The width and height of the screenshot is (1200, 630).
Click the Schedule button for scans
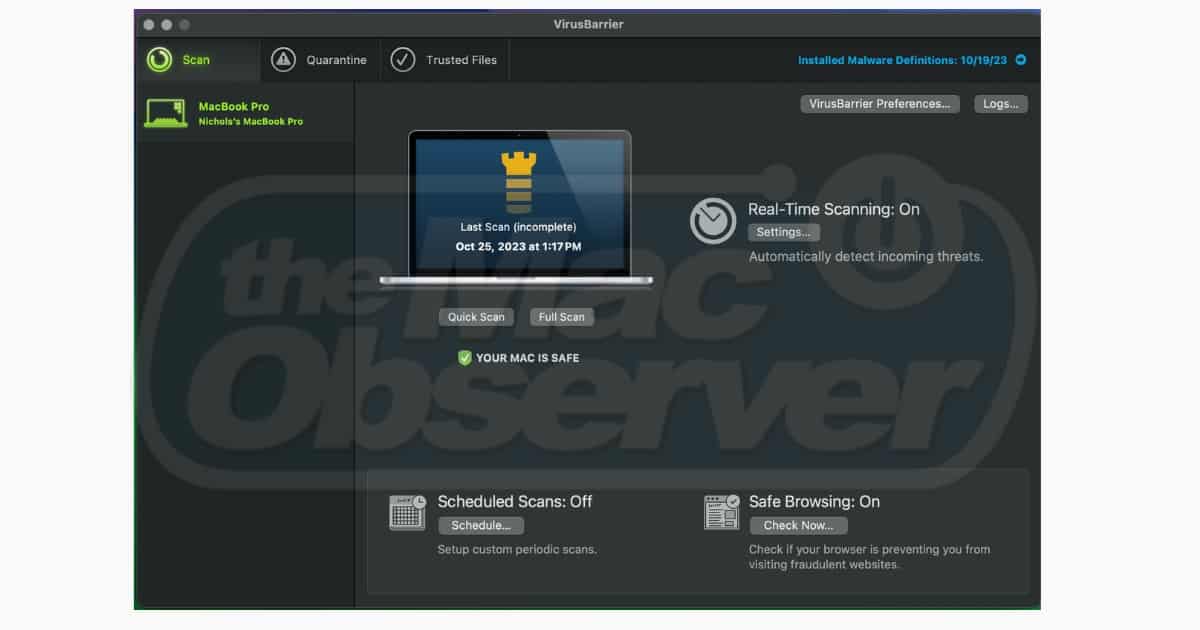481,526
